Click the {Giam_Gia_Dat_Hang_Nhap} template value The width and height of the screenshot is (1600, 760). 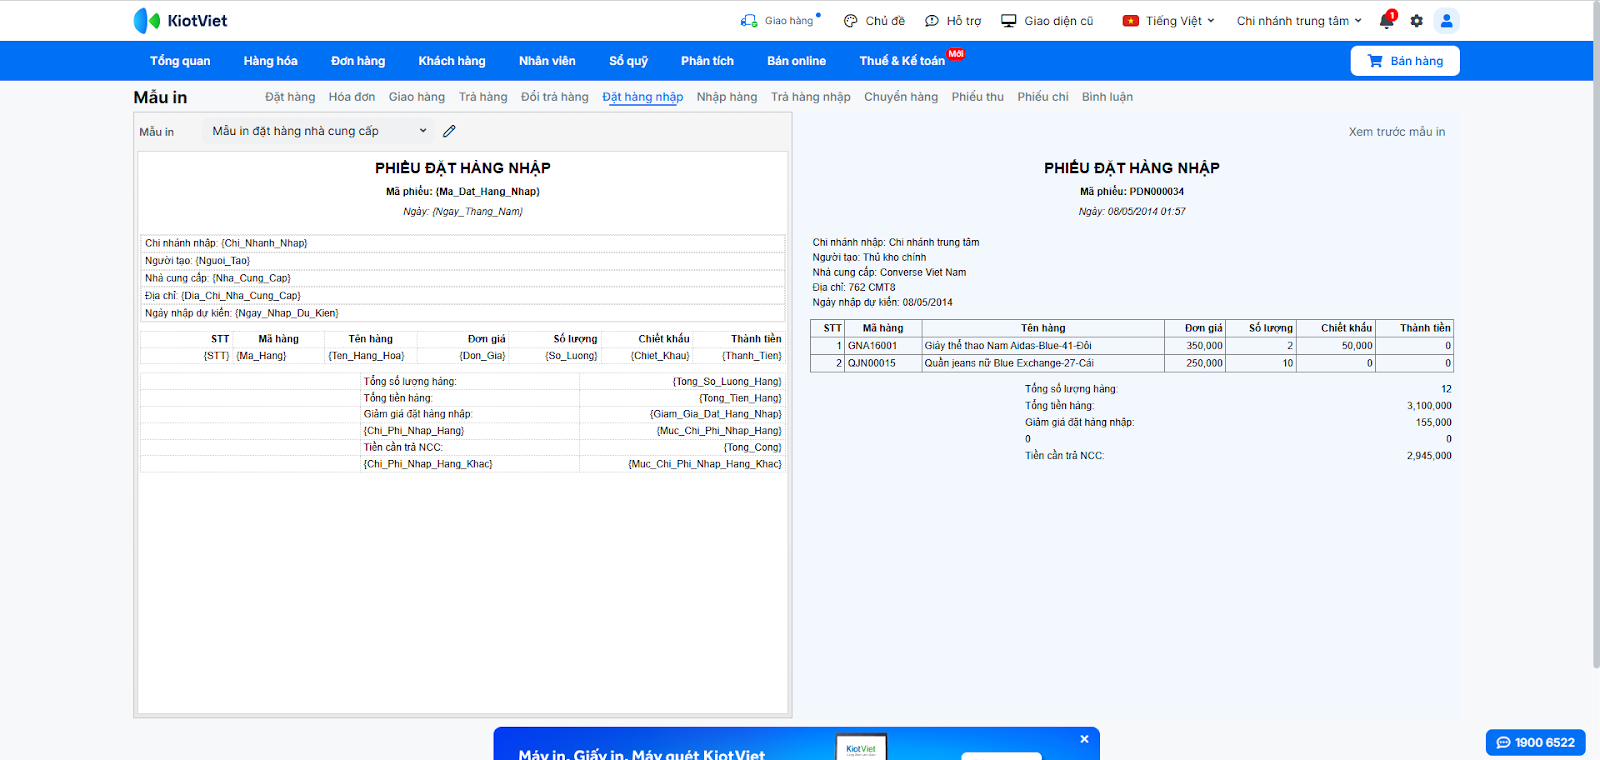[x=716, y=414]
